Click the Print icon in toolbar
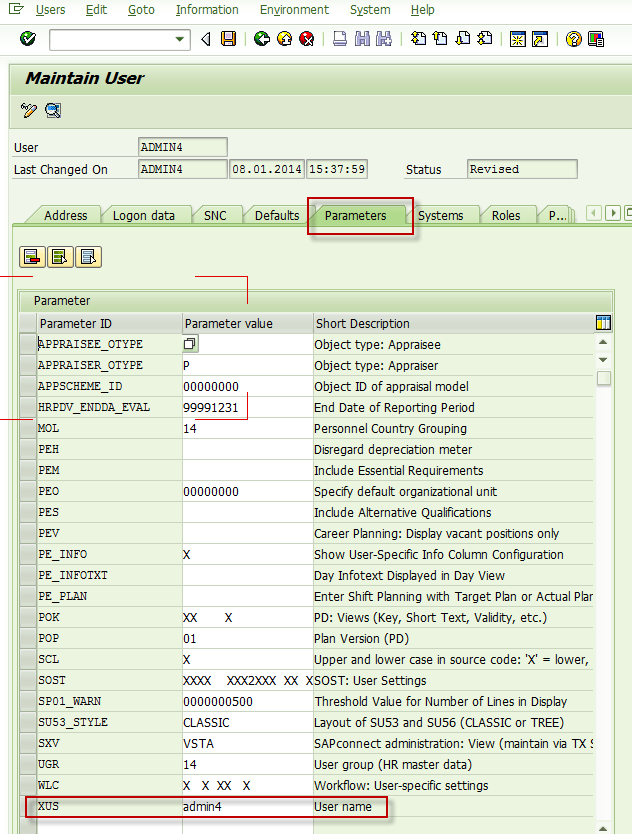Image resolution: width=632 pixels, height=834 pixels. pyautogui.click(x=339, y=39)
